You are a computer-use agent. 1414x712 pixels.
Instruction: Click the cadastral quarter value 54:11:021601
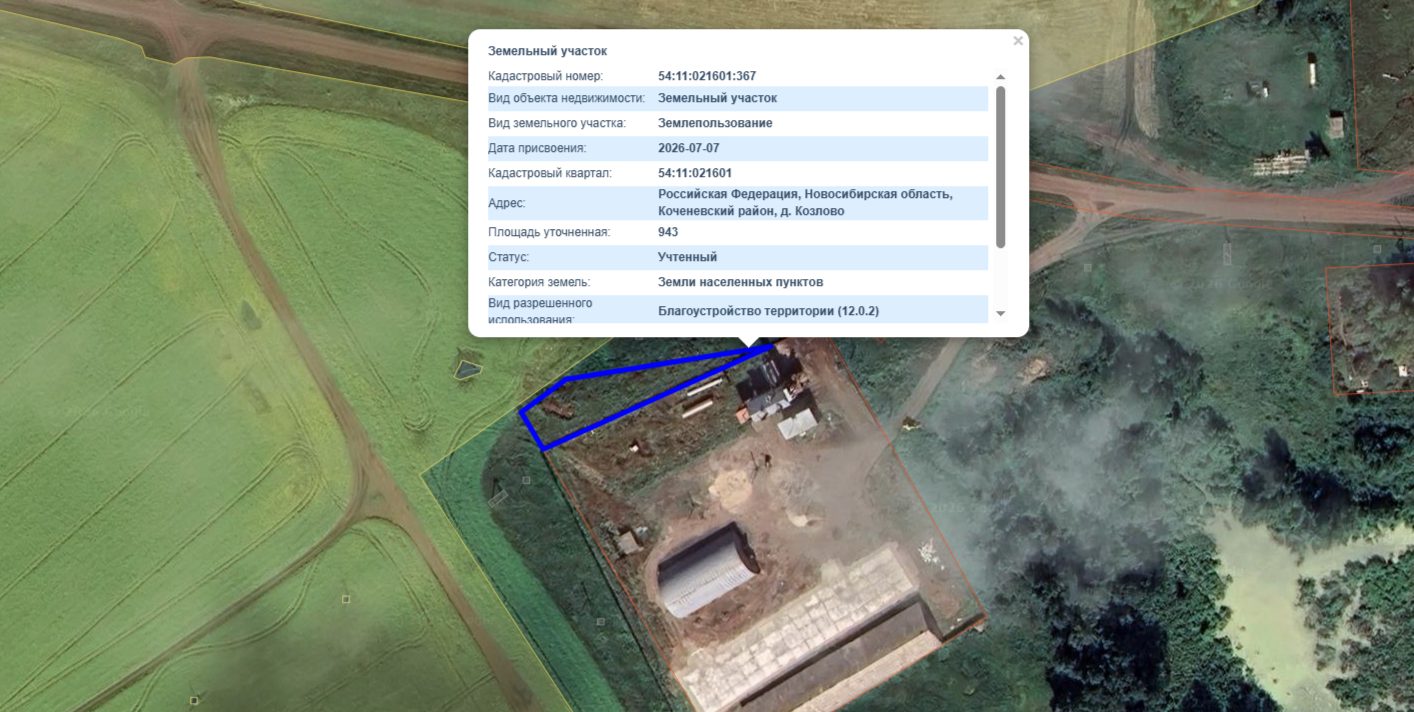click(695, 173)
